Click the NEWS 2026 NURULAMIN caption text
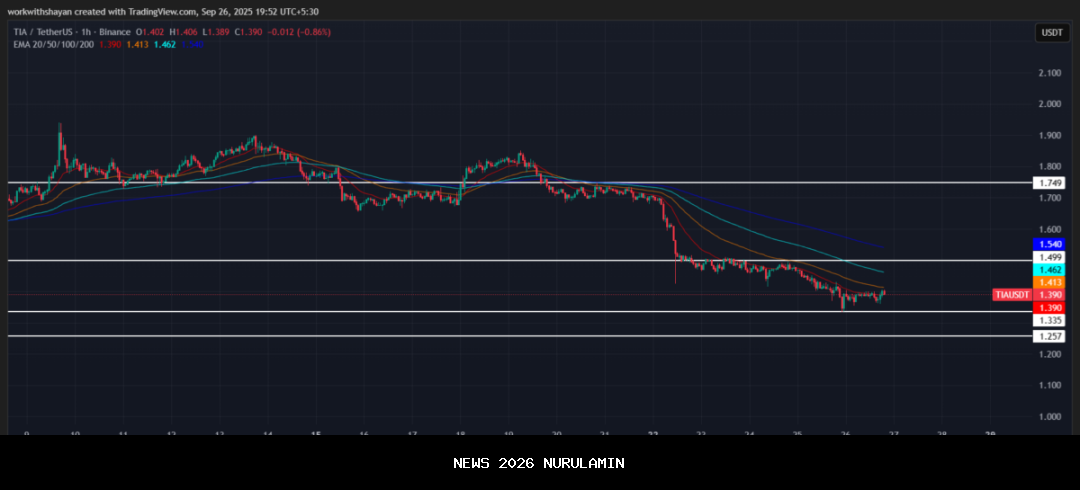The width and height of the screenshot is (1080, 490). [539, 463]
